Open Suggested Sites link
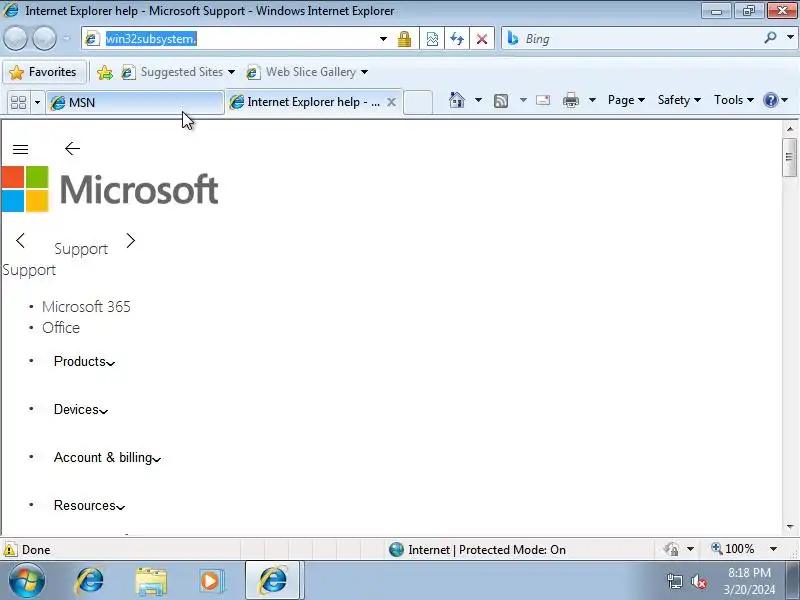The image size is (800, 600). (x=178, y=72)
